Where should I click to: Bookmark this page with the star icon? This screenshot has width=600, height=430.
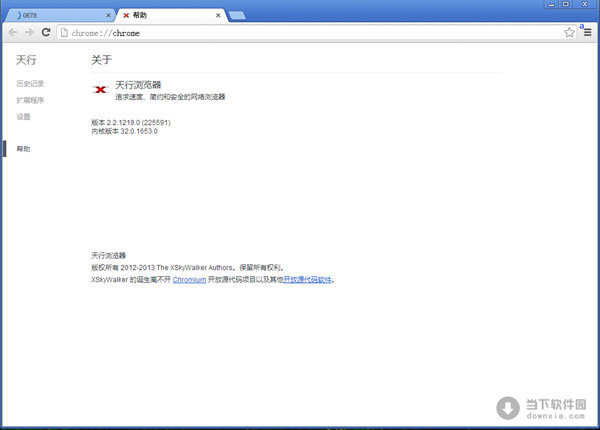(x=569, y=33)
